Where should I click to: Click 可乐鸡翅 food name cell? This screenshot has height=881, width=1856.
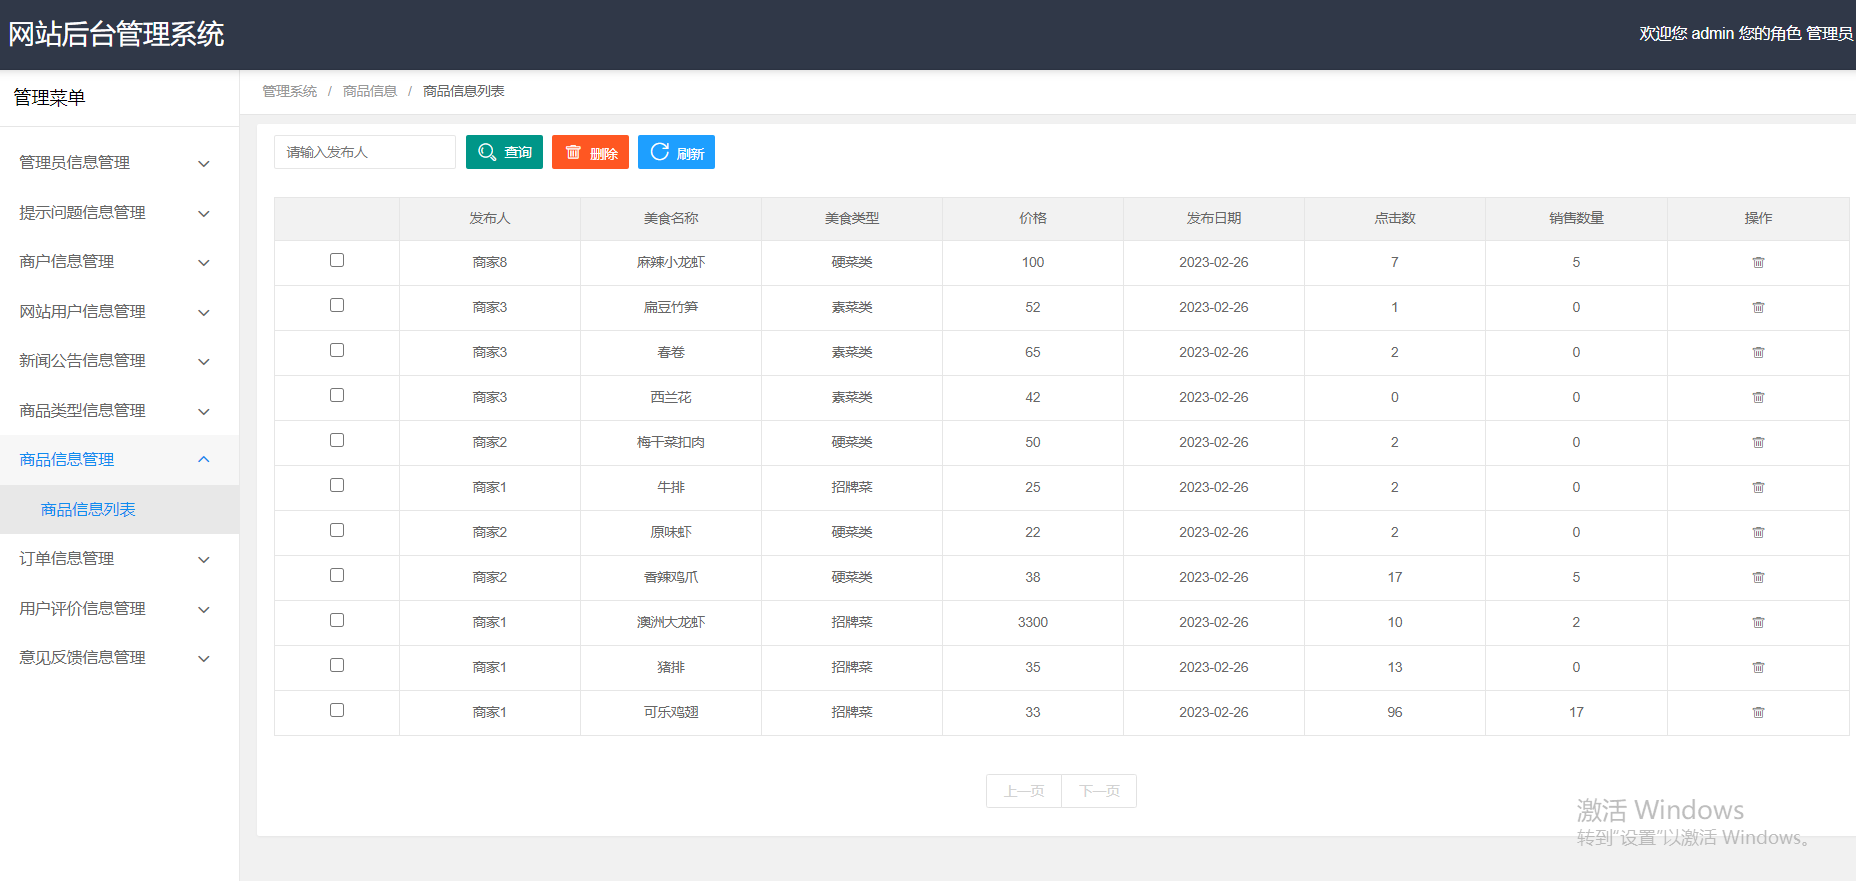(671, 712)
